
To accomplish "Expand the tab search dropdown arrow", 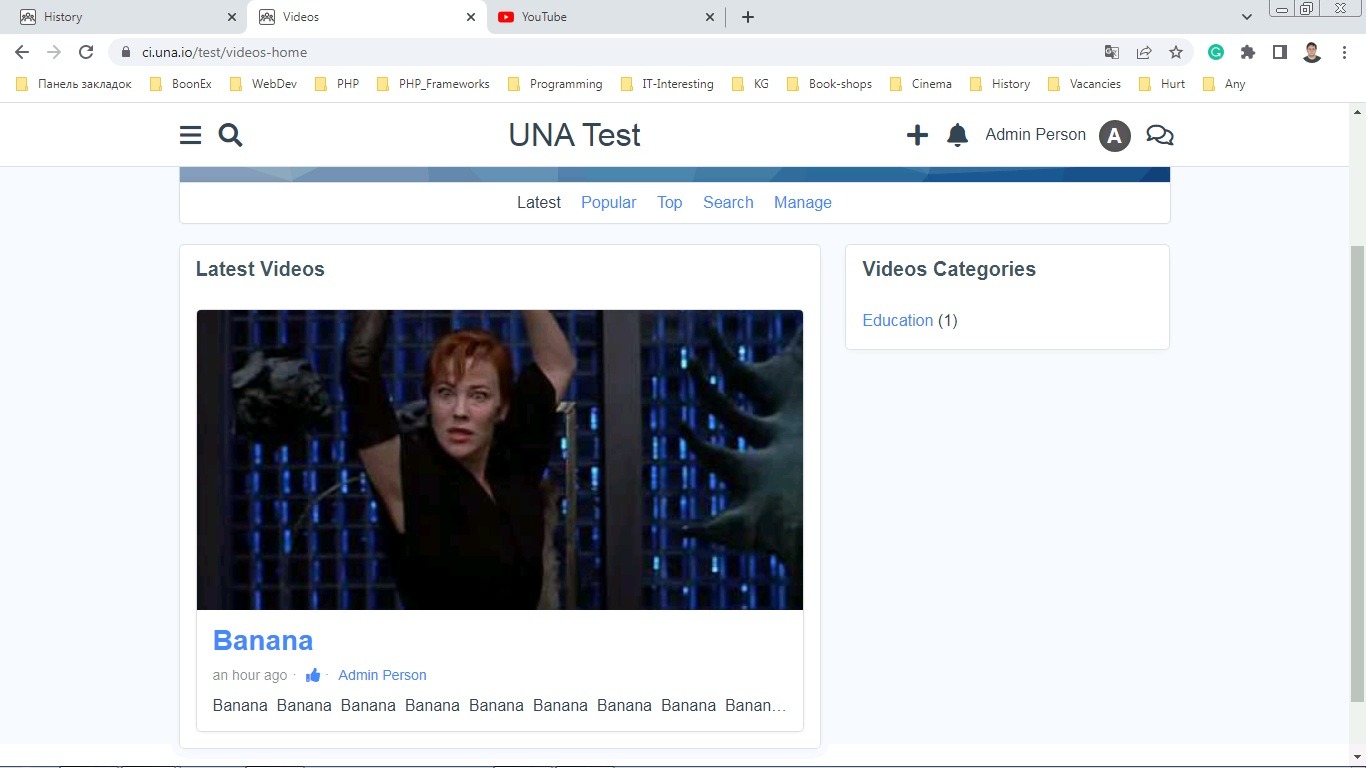I will click(1246, 17).
